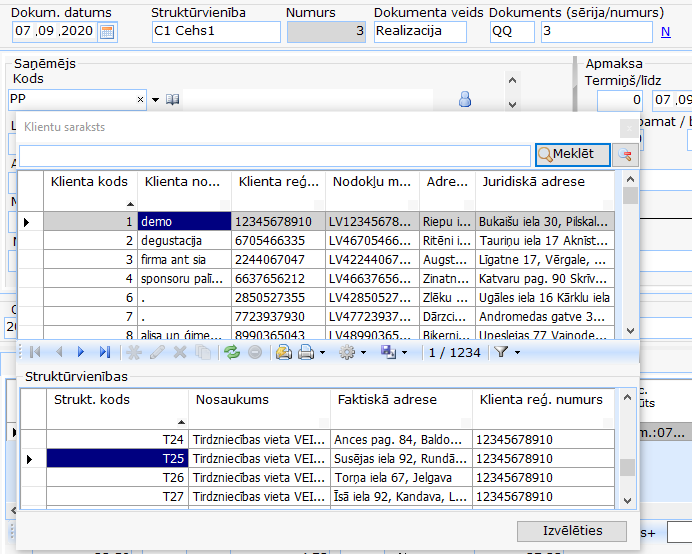Go to first record in navigator

click(x=35, y=352)
